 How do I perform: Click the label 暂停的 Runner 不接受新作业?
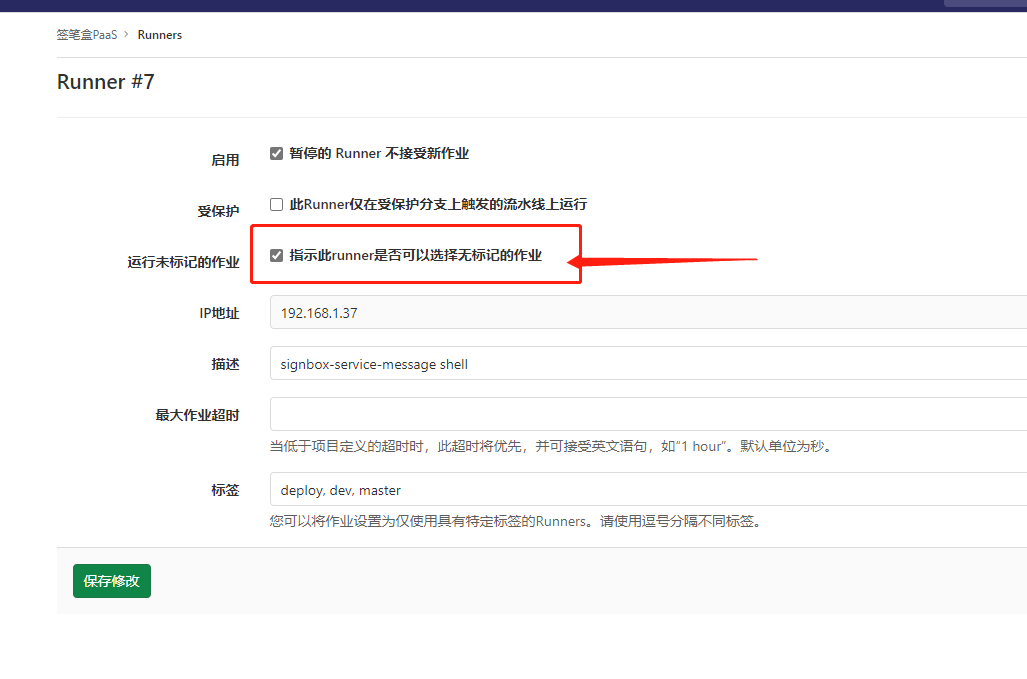click(x=379, y=153)
